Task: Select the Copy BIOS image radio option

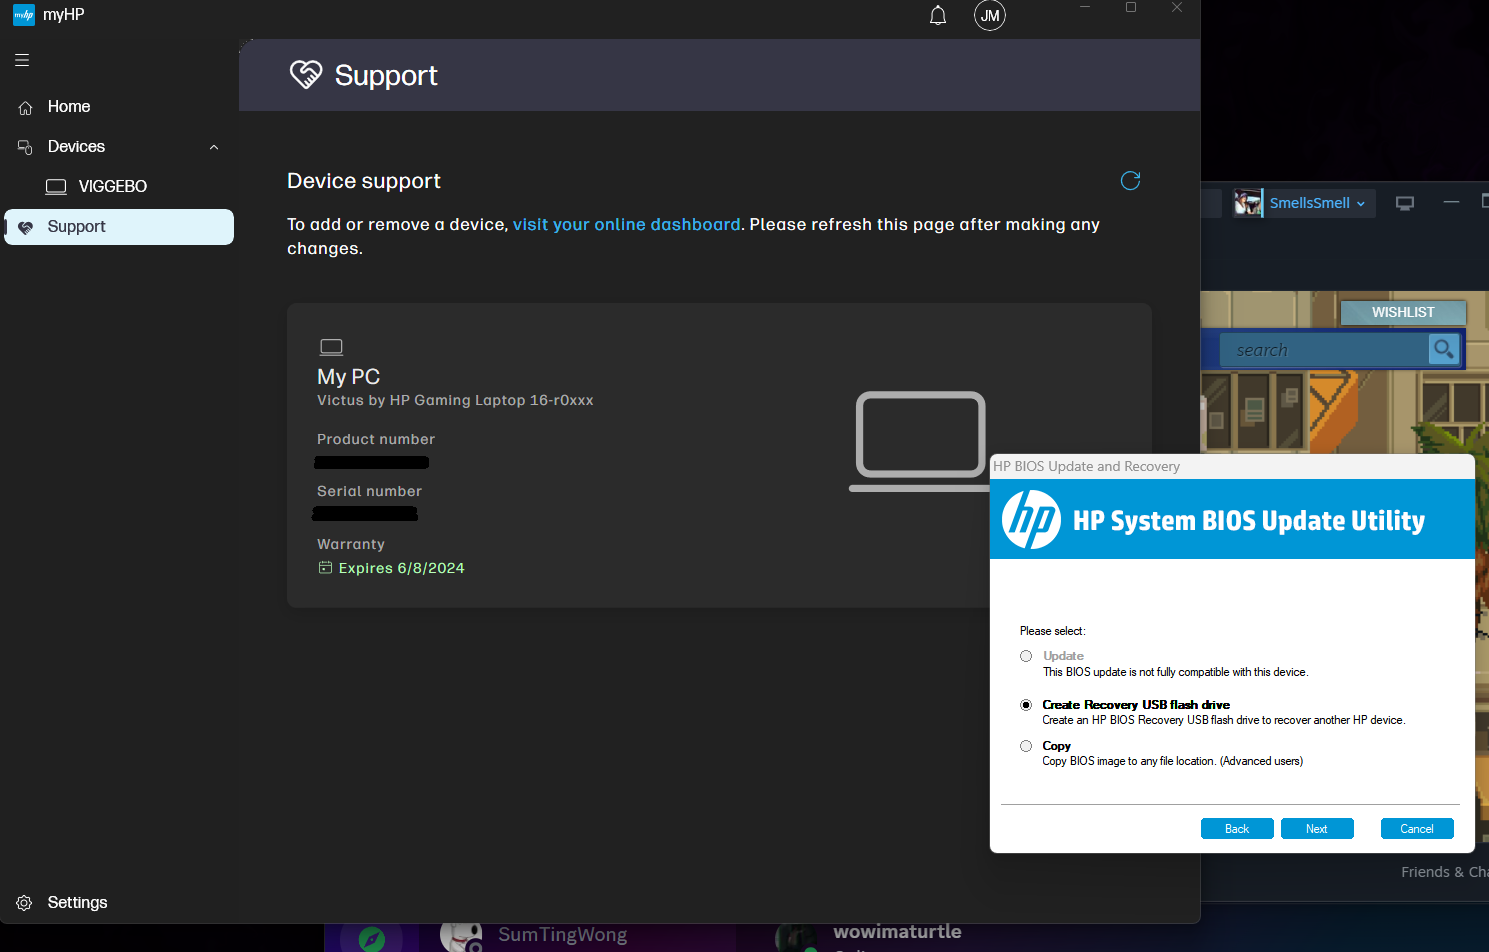Action: (1026, 746)
